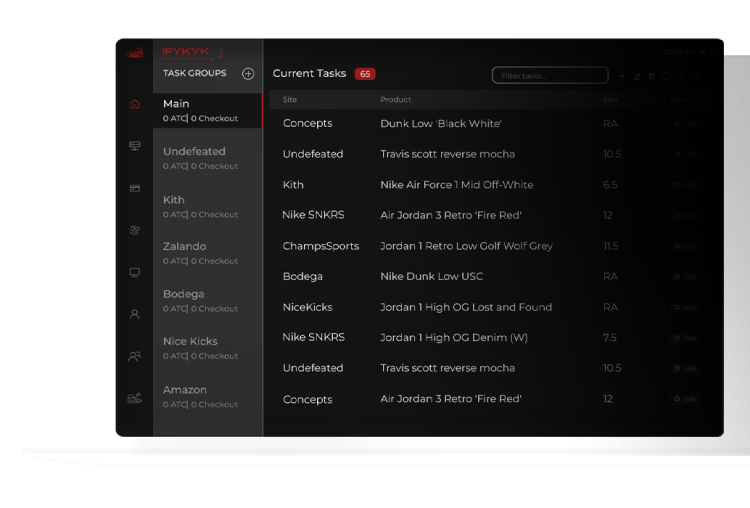The image size is (750, 508).
Task: Click the plus icon beside Filter tasks
Action: (x=622, y=76)
